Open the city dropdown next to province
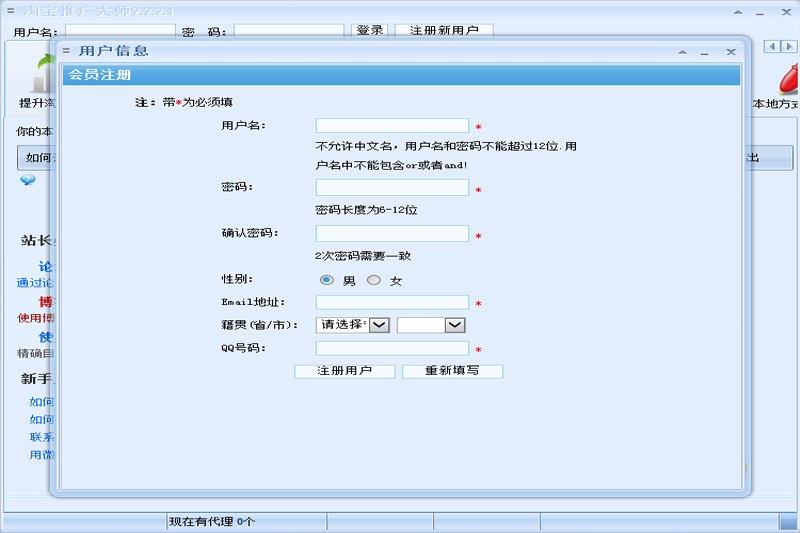Image resolution: width=800 pixels, height=533 pixels. [x=431, y=325]
